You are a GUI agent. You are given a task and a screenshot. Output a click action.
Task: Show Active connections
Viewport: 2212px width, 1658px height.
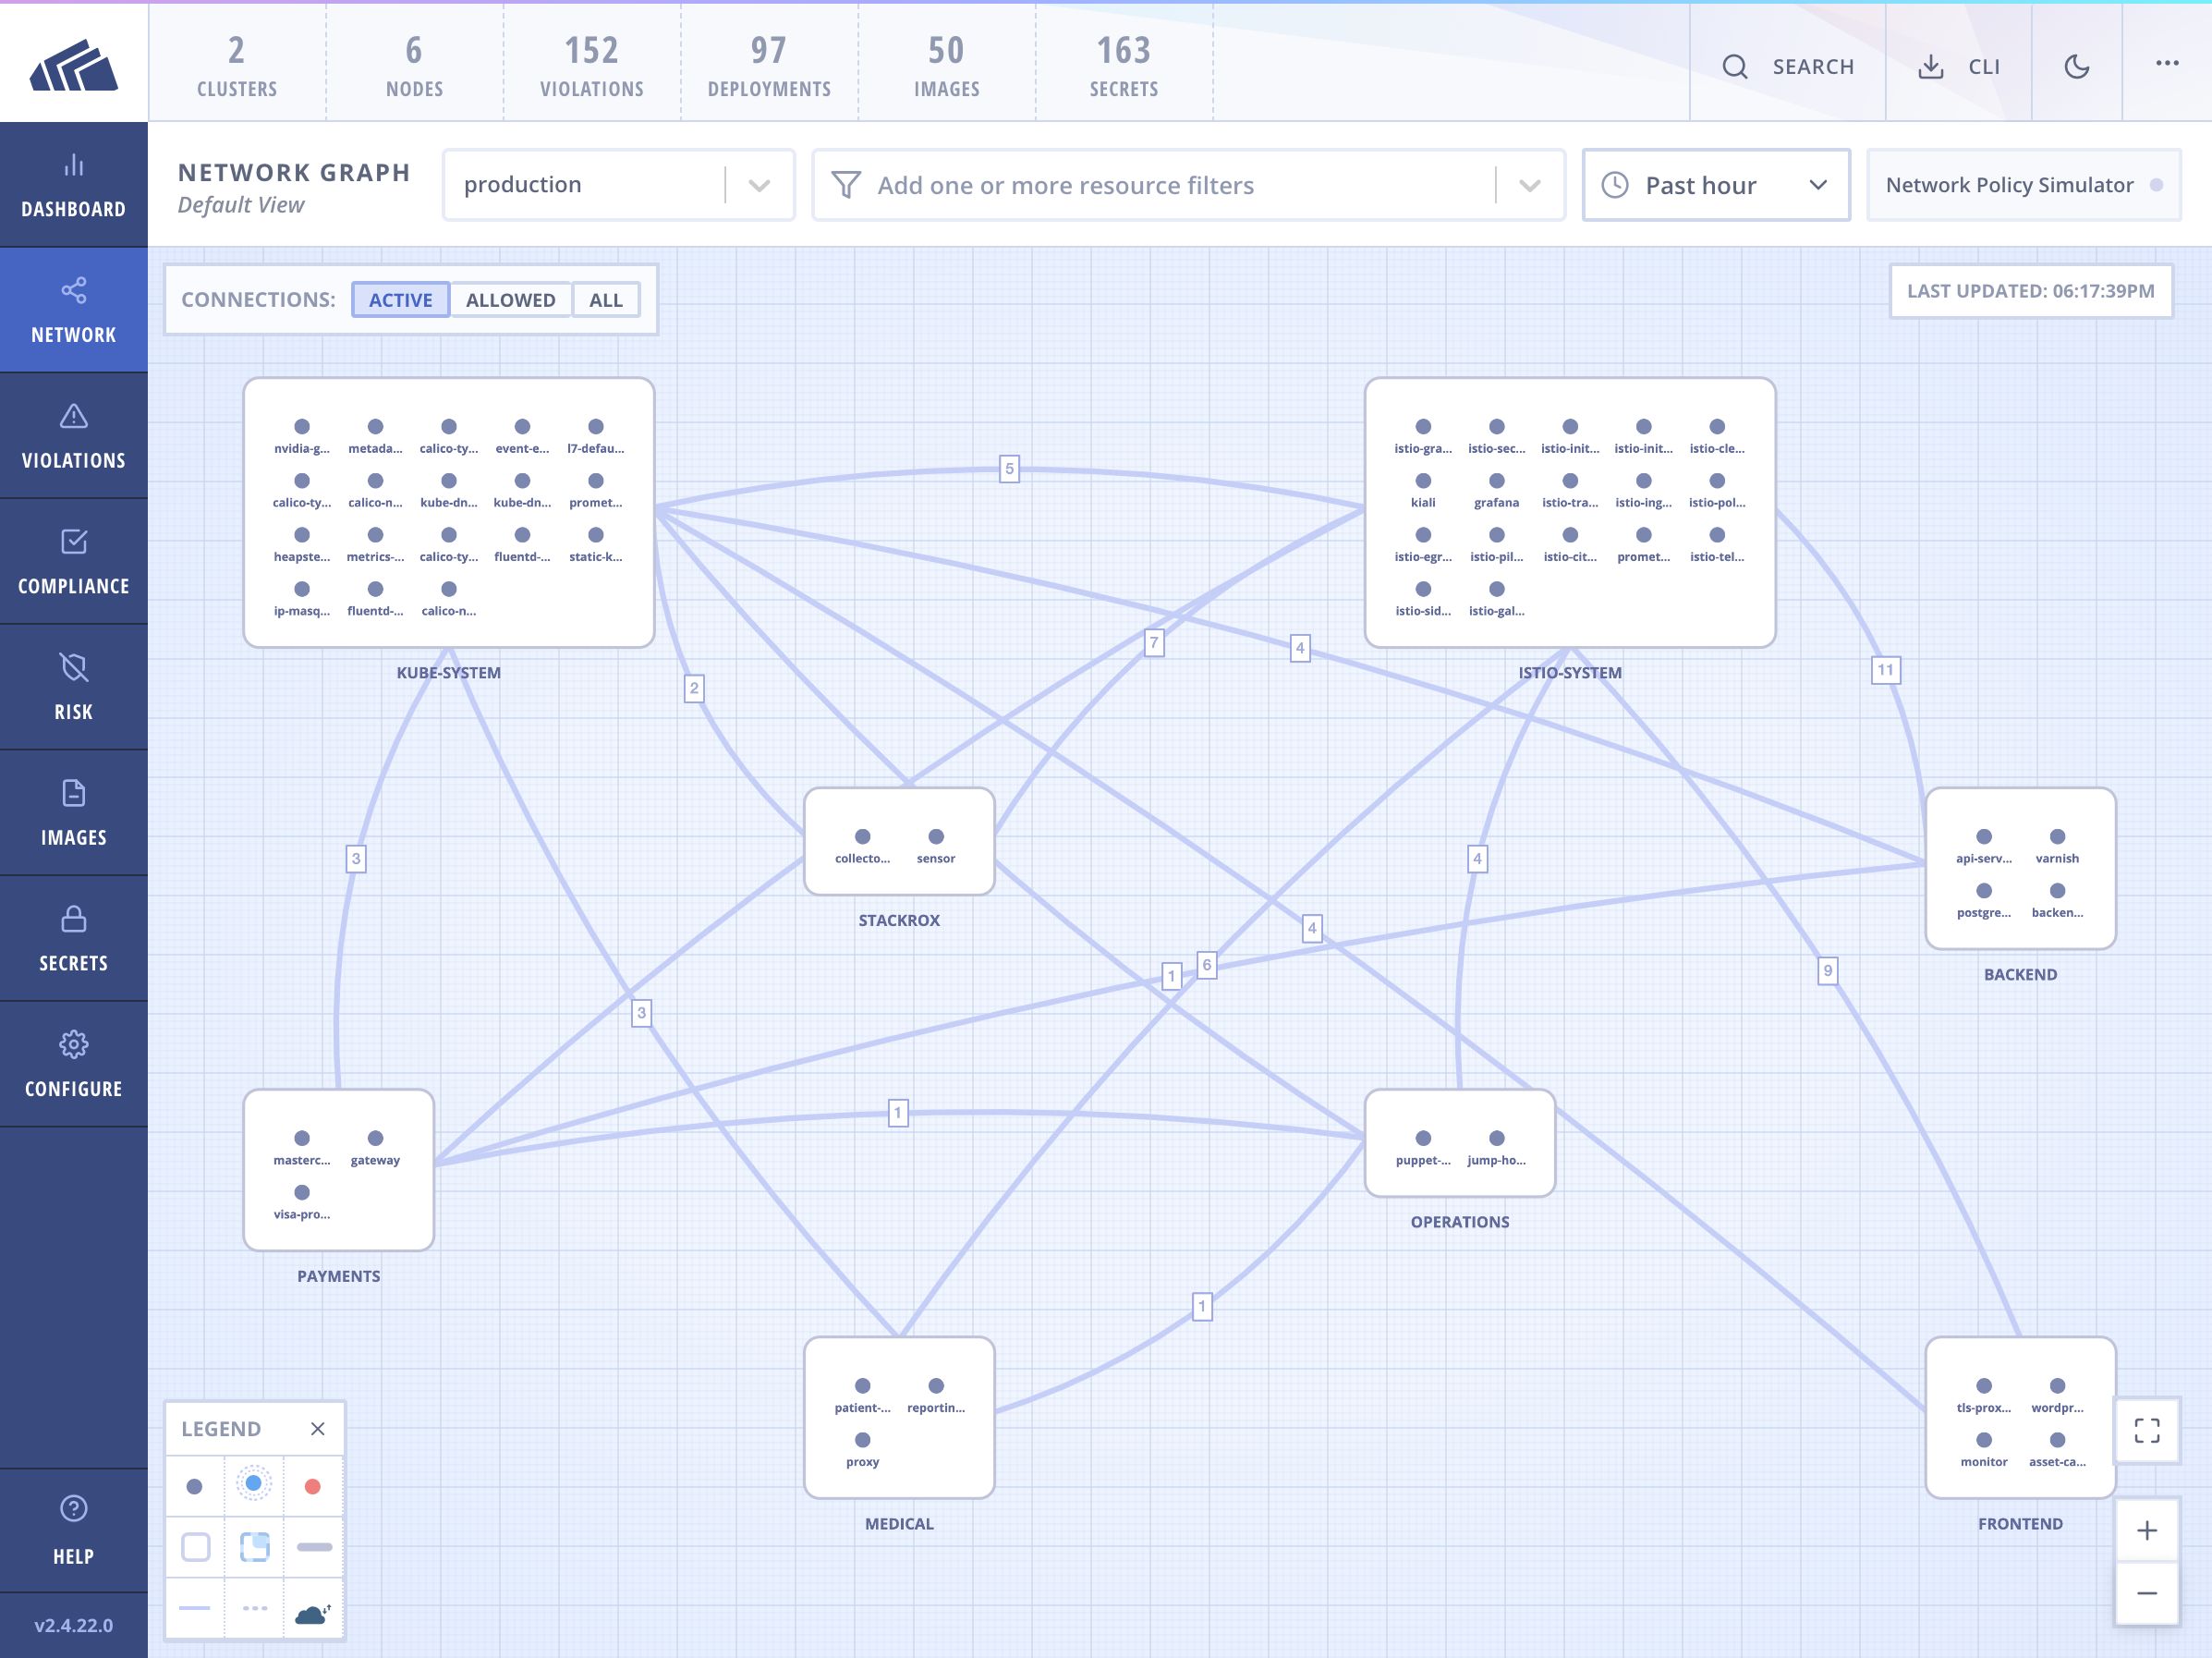pyautogui.click(x=400, y=300)
